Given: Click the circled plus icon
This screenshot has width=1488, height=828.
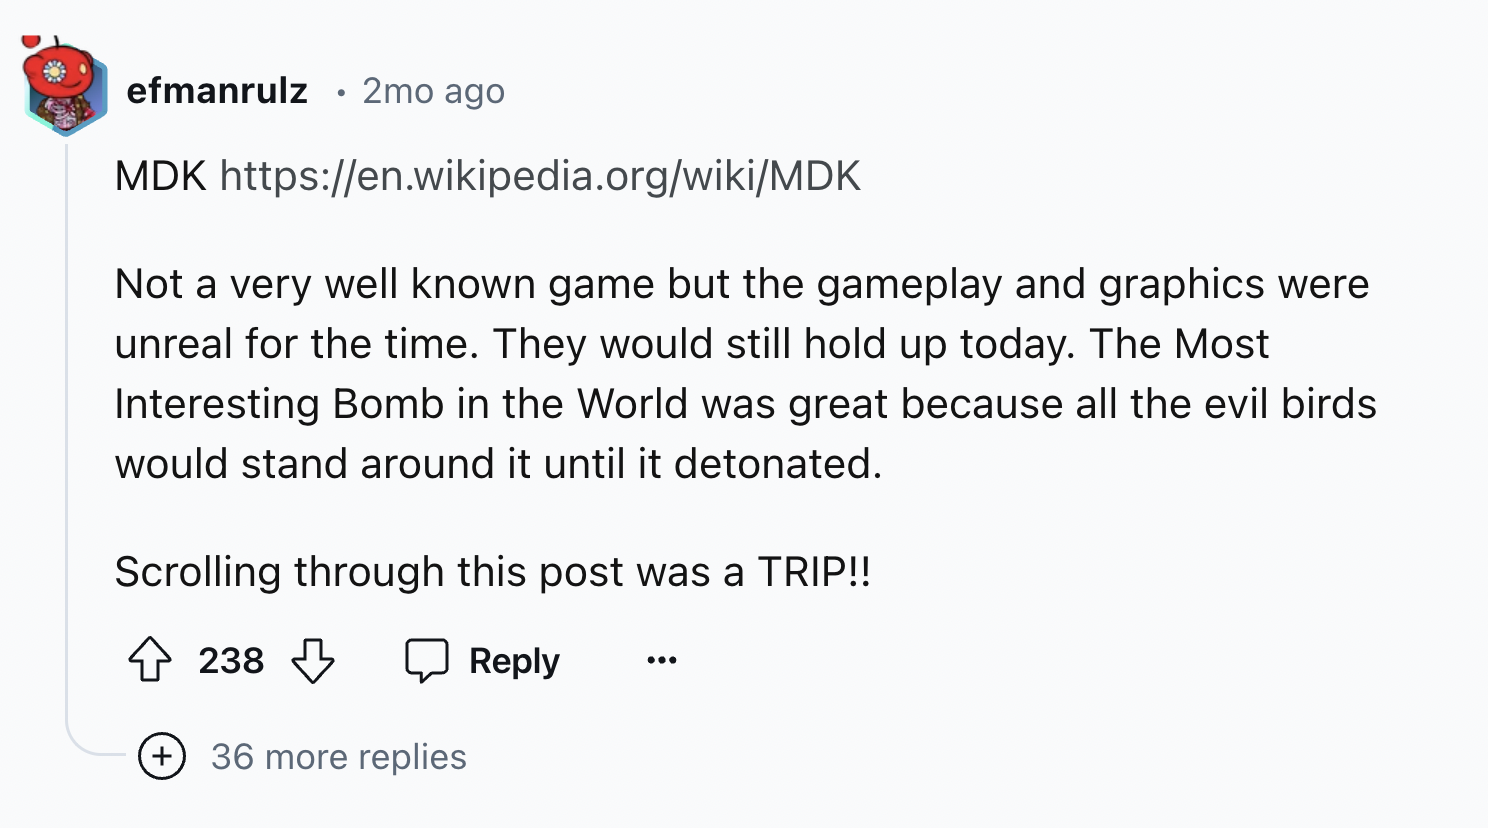Looking at the screenshot, I should point(162,756).
